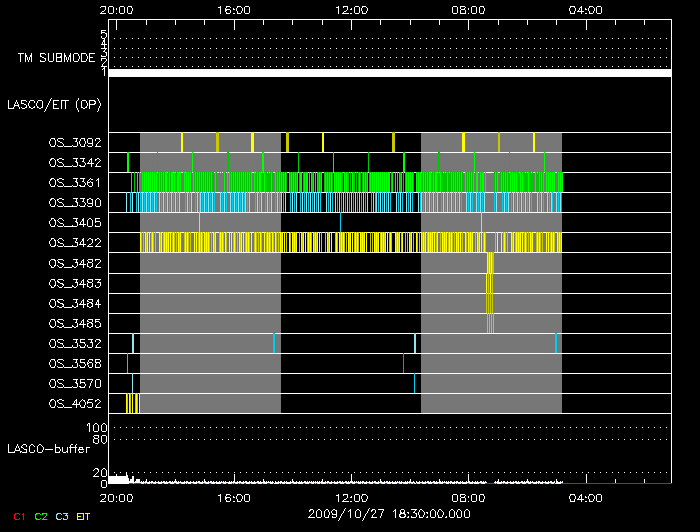Click the OS_4052 row label
The image size is (700, 532).
[74, 403]
